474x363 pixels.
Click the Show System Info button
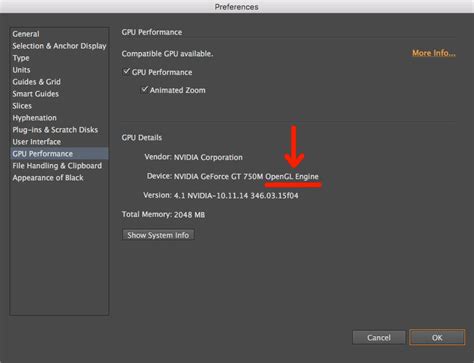[158, 235]
